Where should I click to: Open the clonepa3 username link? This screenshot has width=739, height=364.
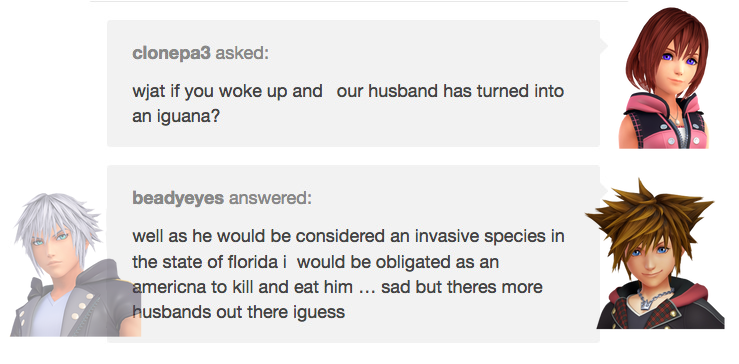(x=172, y=53)
